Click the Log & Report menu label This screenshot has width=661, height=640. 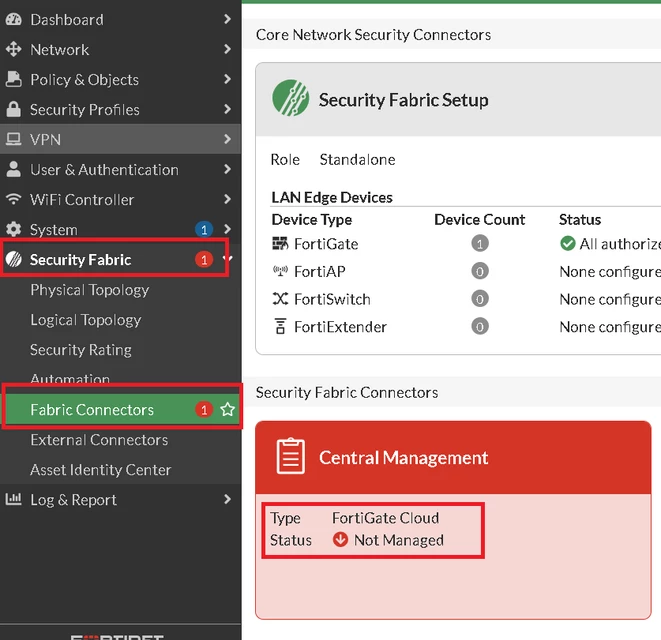[73, 500]
